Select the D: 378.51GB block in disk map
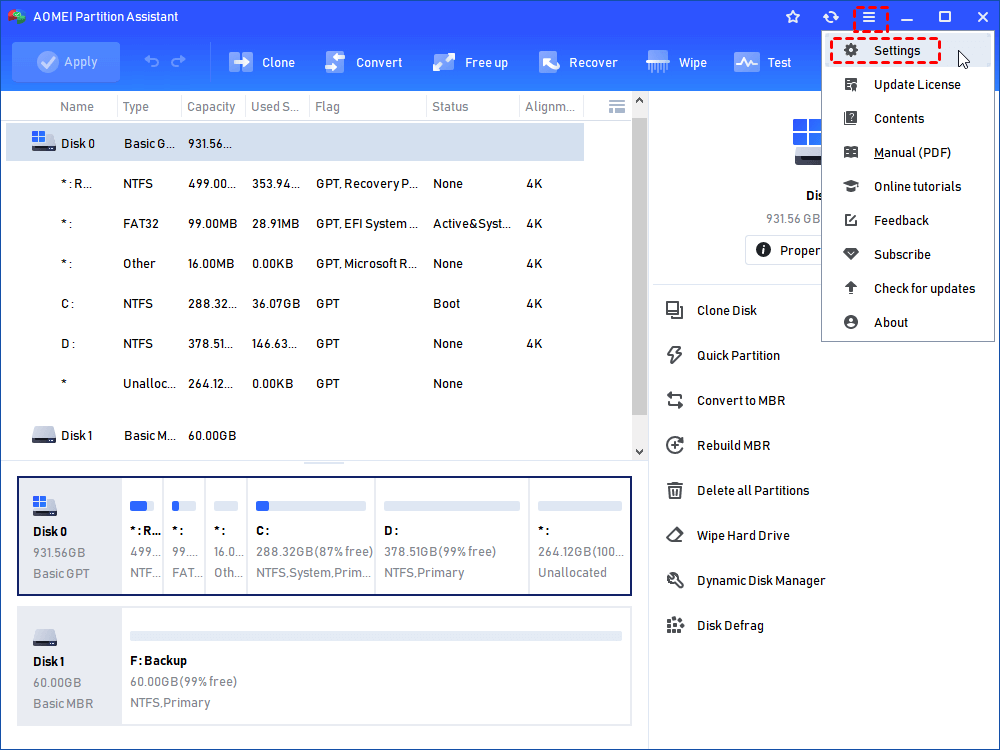 click(x=452, y=536)
